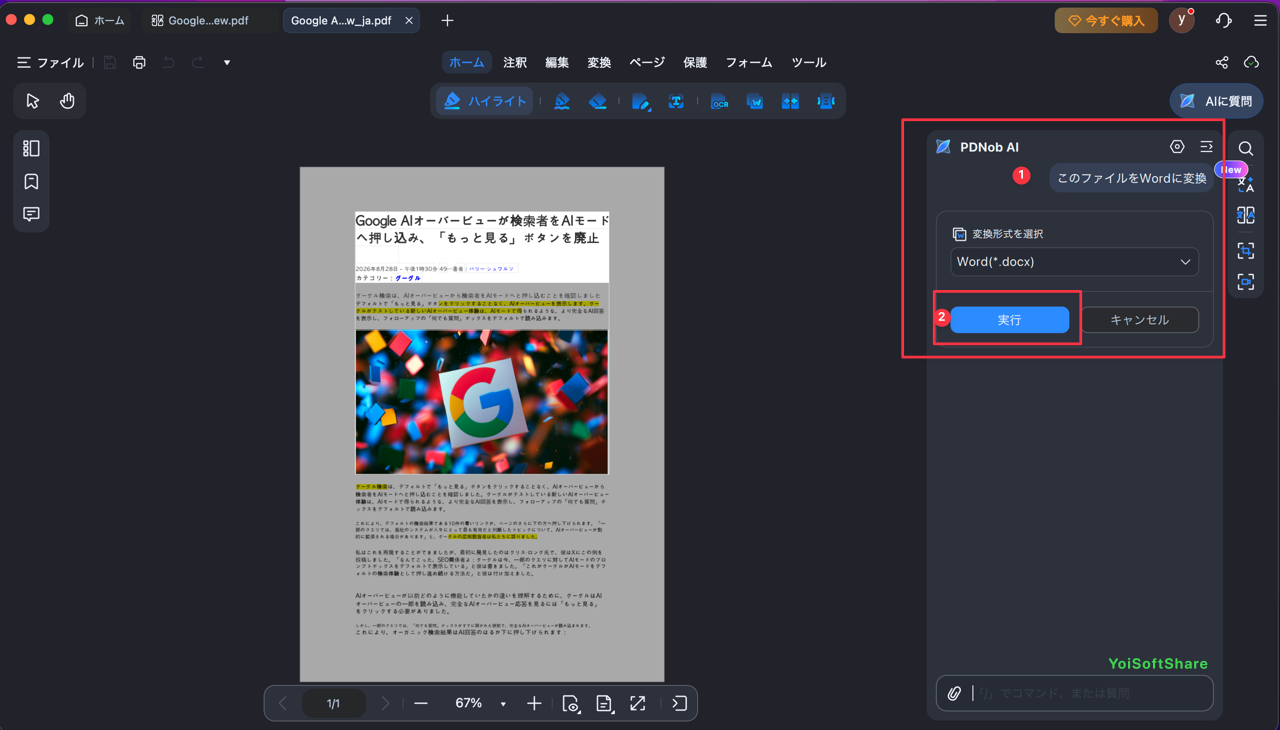
Task: Click the 今すぐ購入 button
Action: (x=1106, y=20)
